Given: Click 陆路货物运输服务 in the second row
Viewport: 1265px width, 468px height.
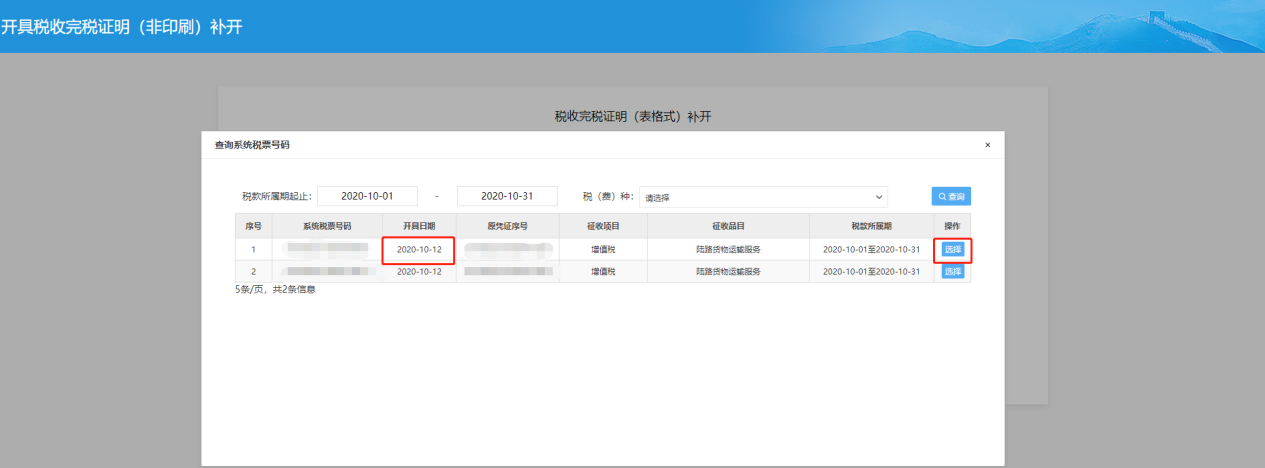Looking at the screenshot, I should (x=728, y=272).
